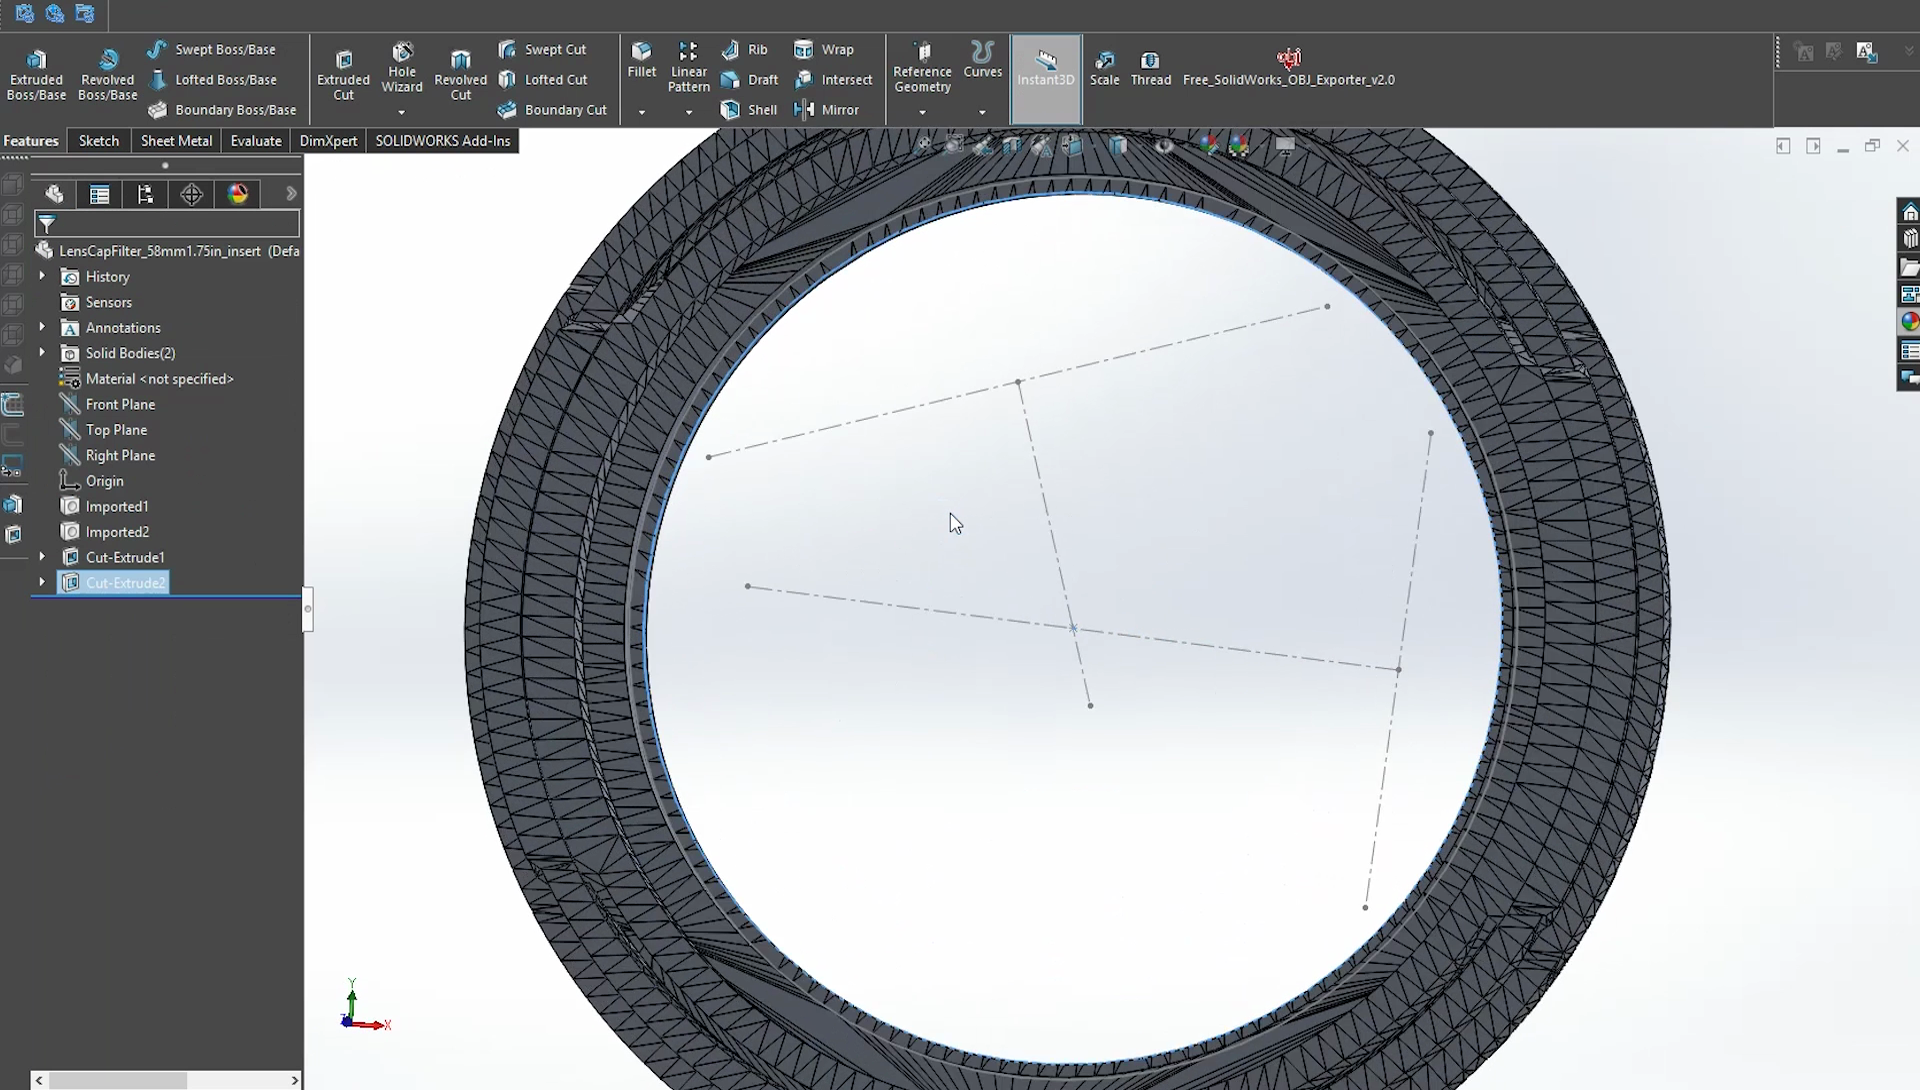The image size is (1920, 1090).
Task: Click Swept Boss/Base command
Action: click(211, 49)
